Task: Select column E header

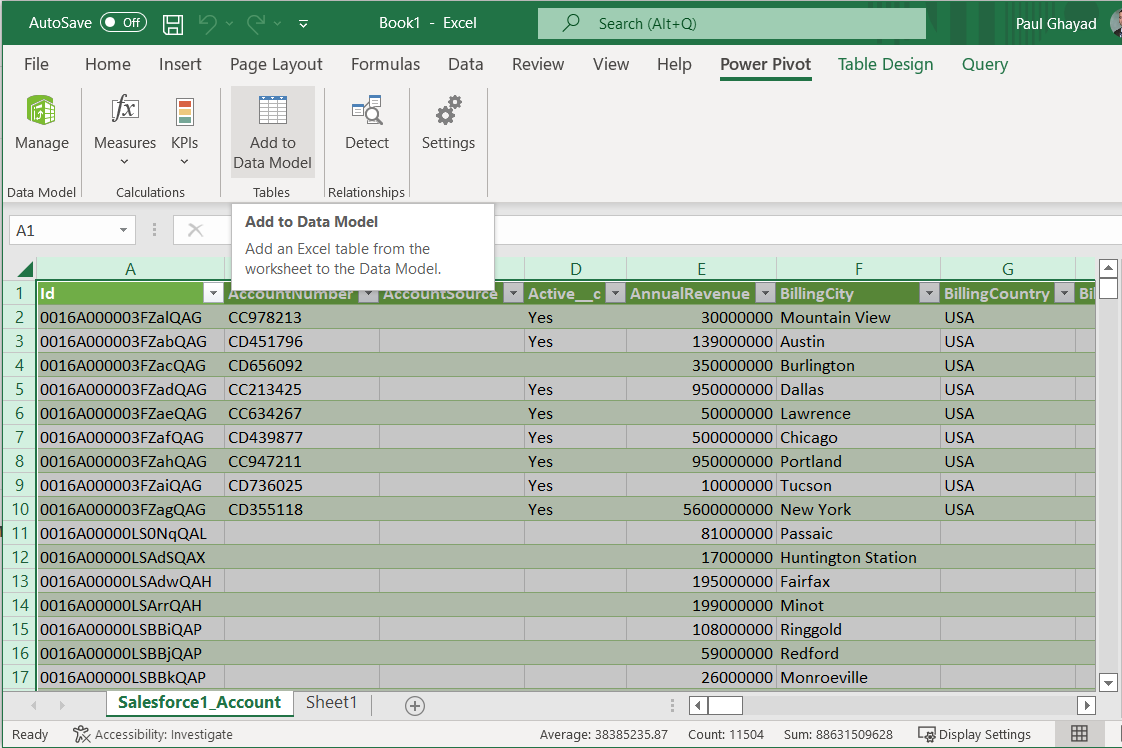Action: (x=701, y=269)
